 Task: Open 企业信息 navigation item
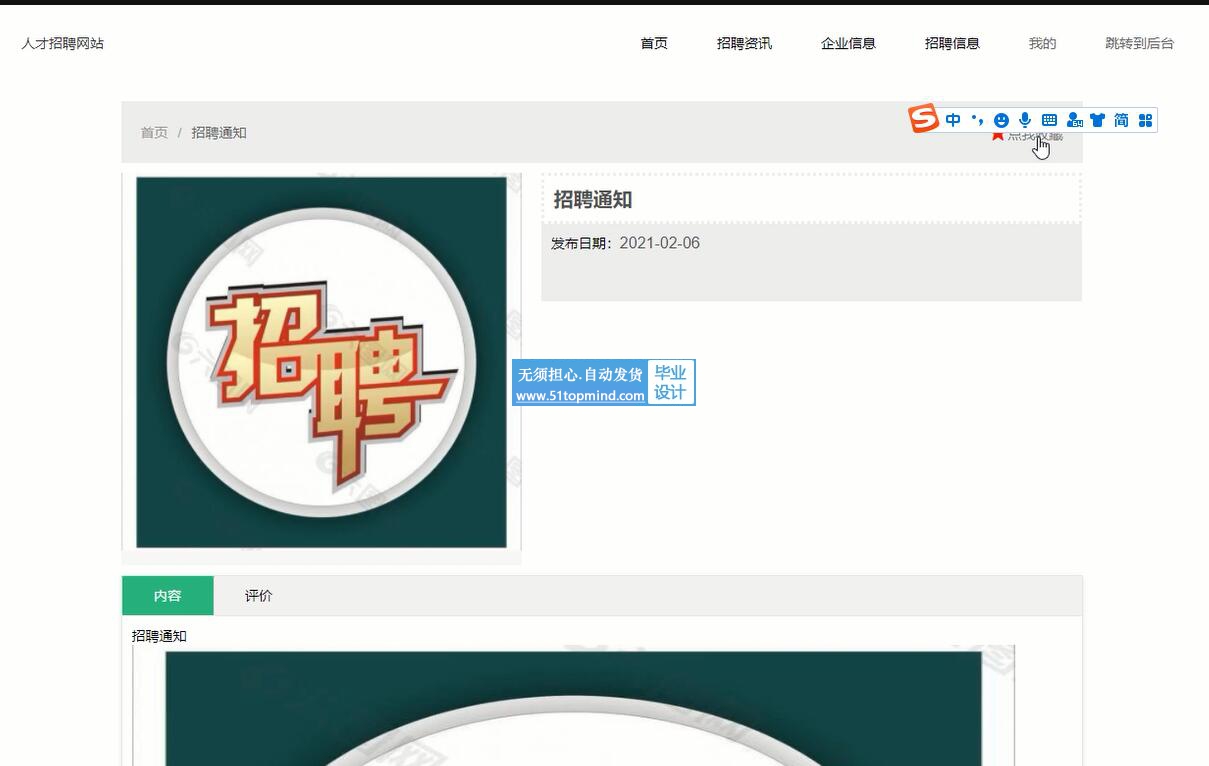848,43
